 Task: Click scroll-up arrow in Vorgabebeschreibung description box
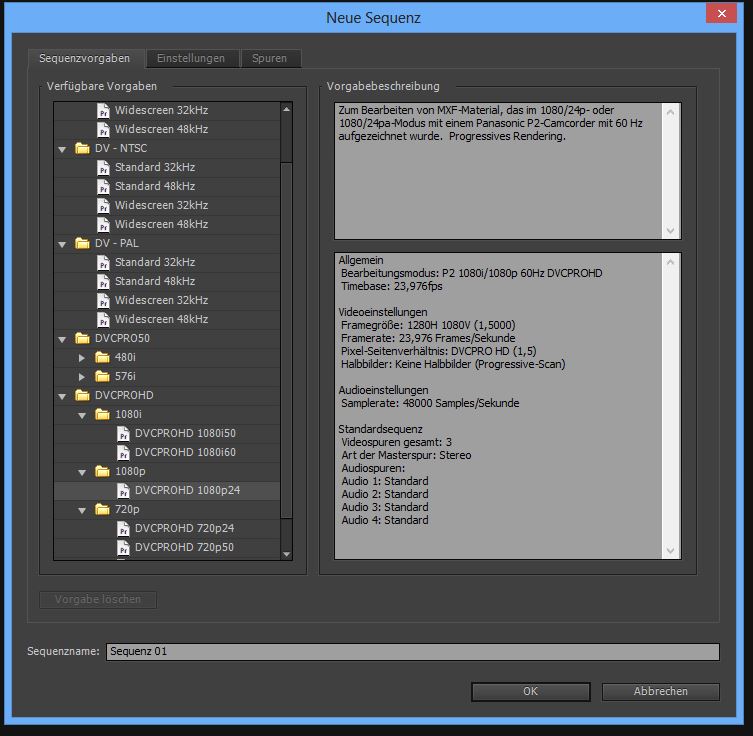[670, 112]
